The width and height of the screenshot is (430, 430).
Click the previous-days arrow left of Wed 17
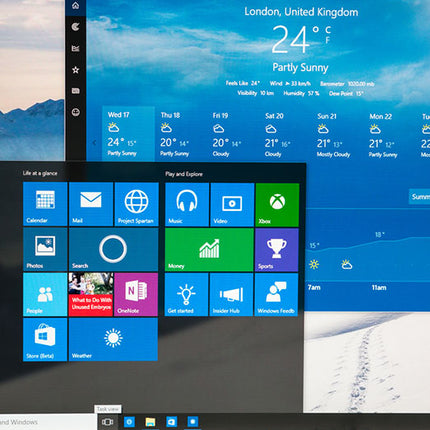[x=95, y=143]
